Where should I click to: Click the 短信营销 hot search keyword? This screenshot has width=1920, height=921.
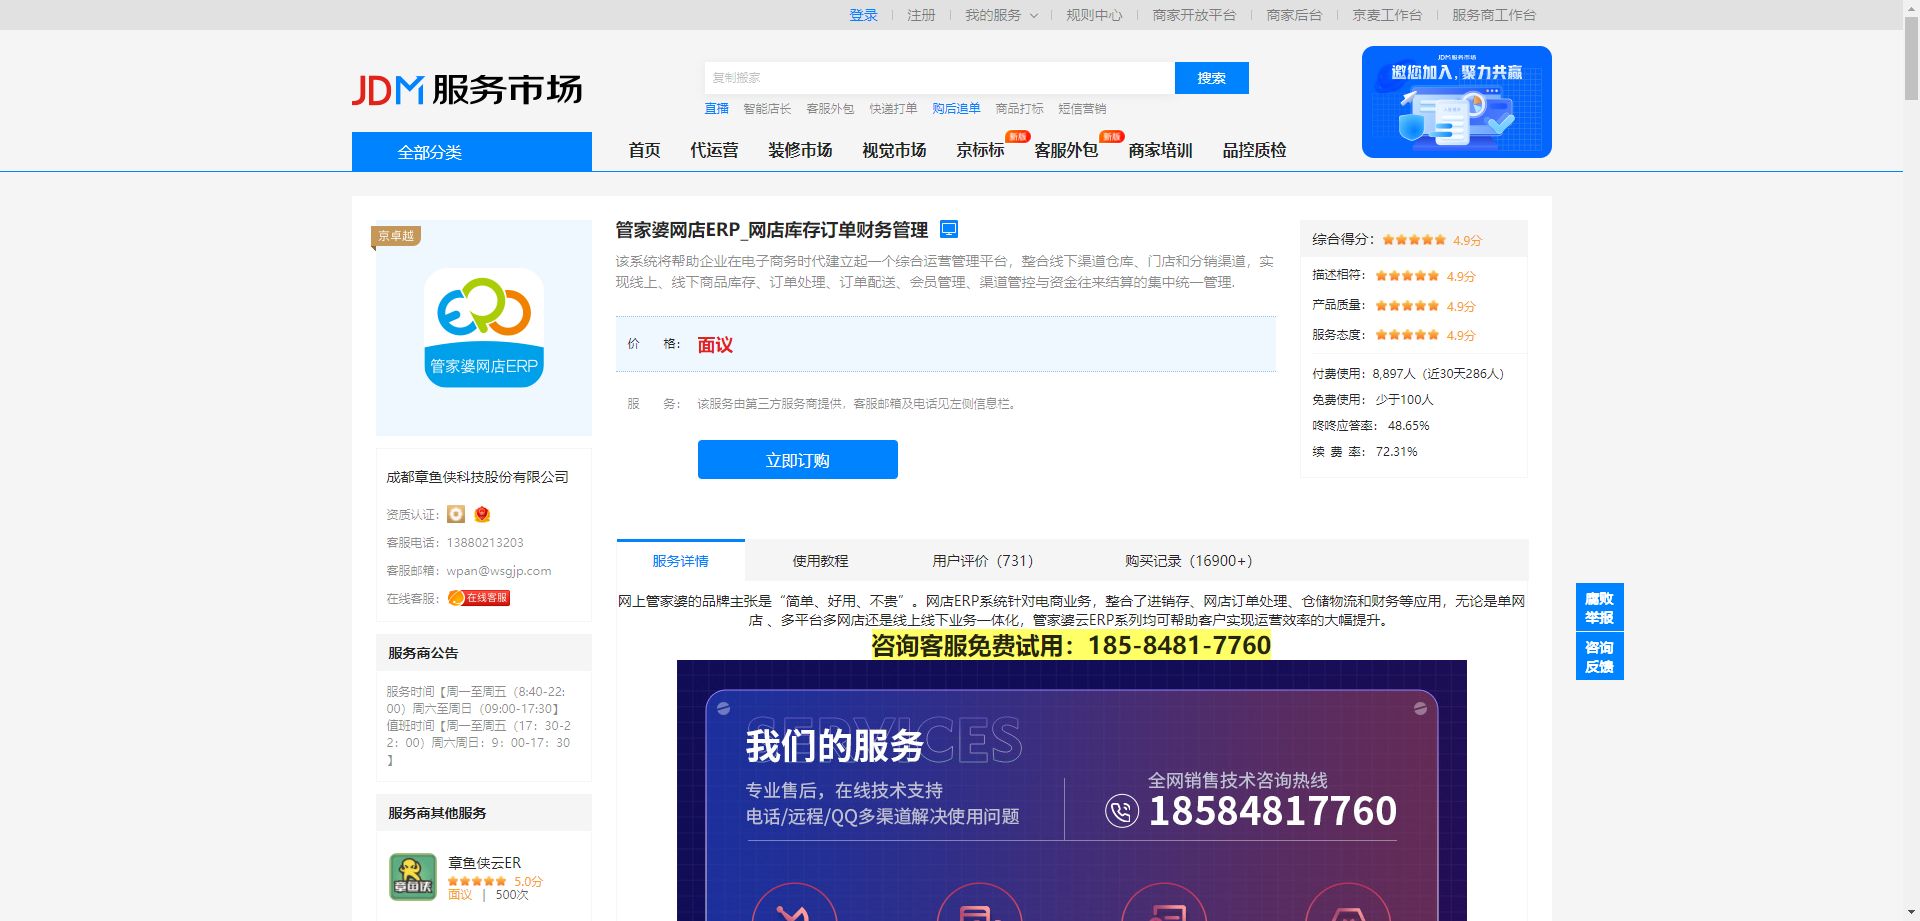tap(1082, 108)
